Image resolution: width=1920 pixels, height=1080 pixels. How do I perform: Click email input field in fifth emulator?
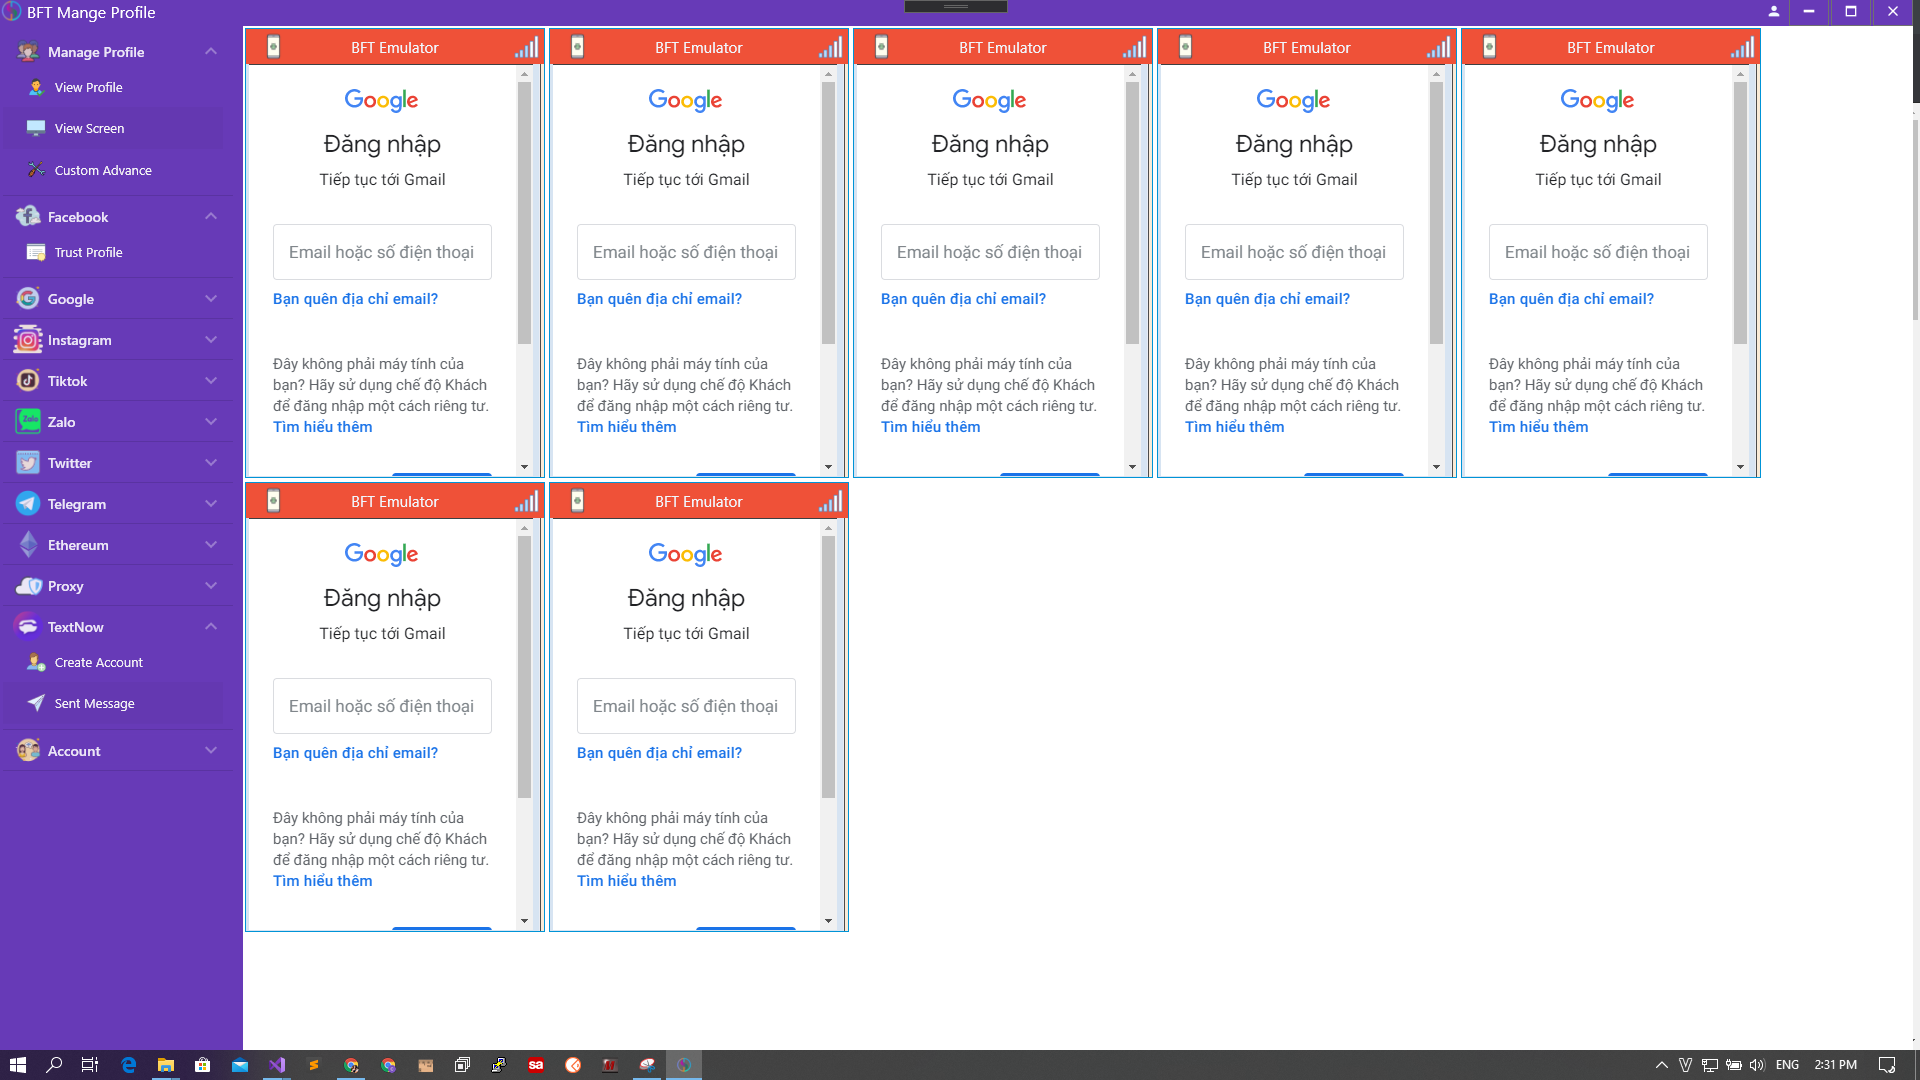tap(1597, 252)
